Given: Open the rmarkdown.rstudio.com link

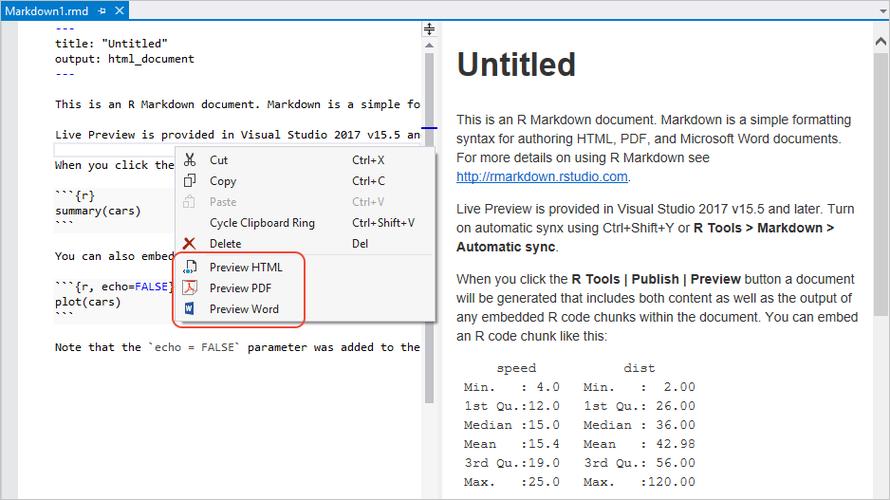Looking at the screenshot, I should pos(542,177).
